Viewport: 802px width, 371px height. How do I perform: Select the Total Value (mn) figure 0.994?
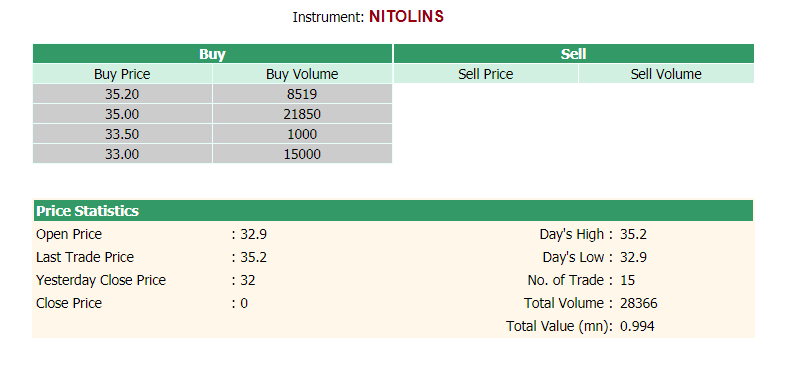637,326
